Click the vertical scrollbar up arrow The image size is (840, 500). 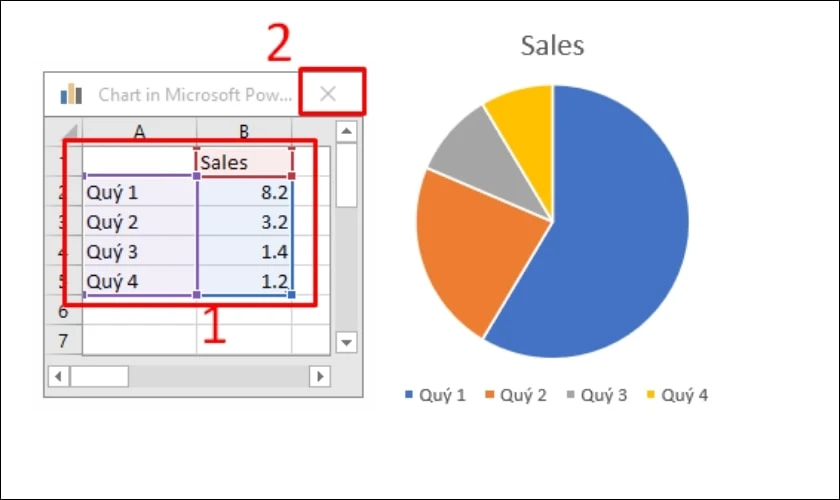[x=347, y=131]
